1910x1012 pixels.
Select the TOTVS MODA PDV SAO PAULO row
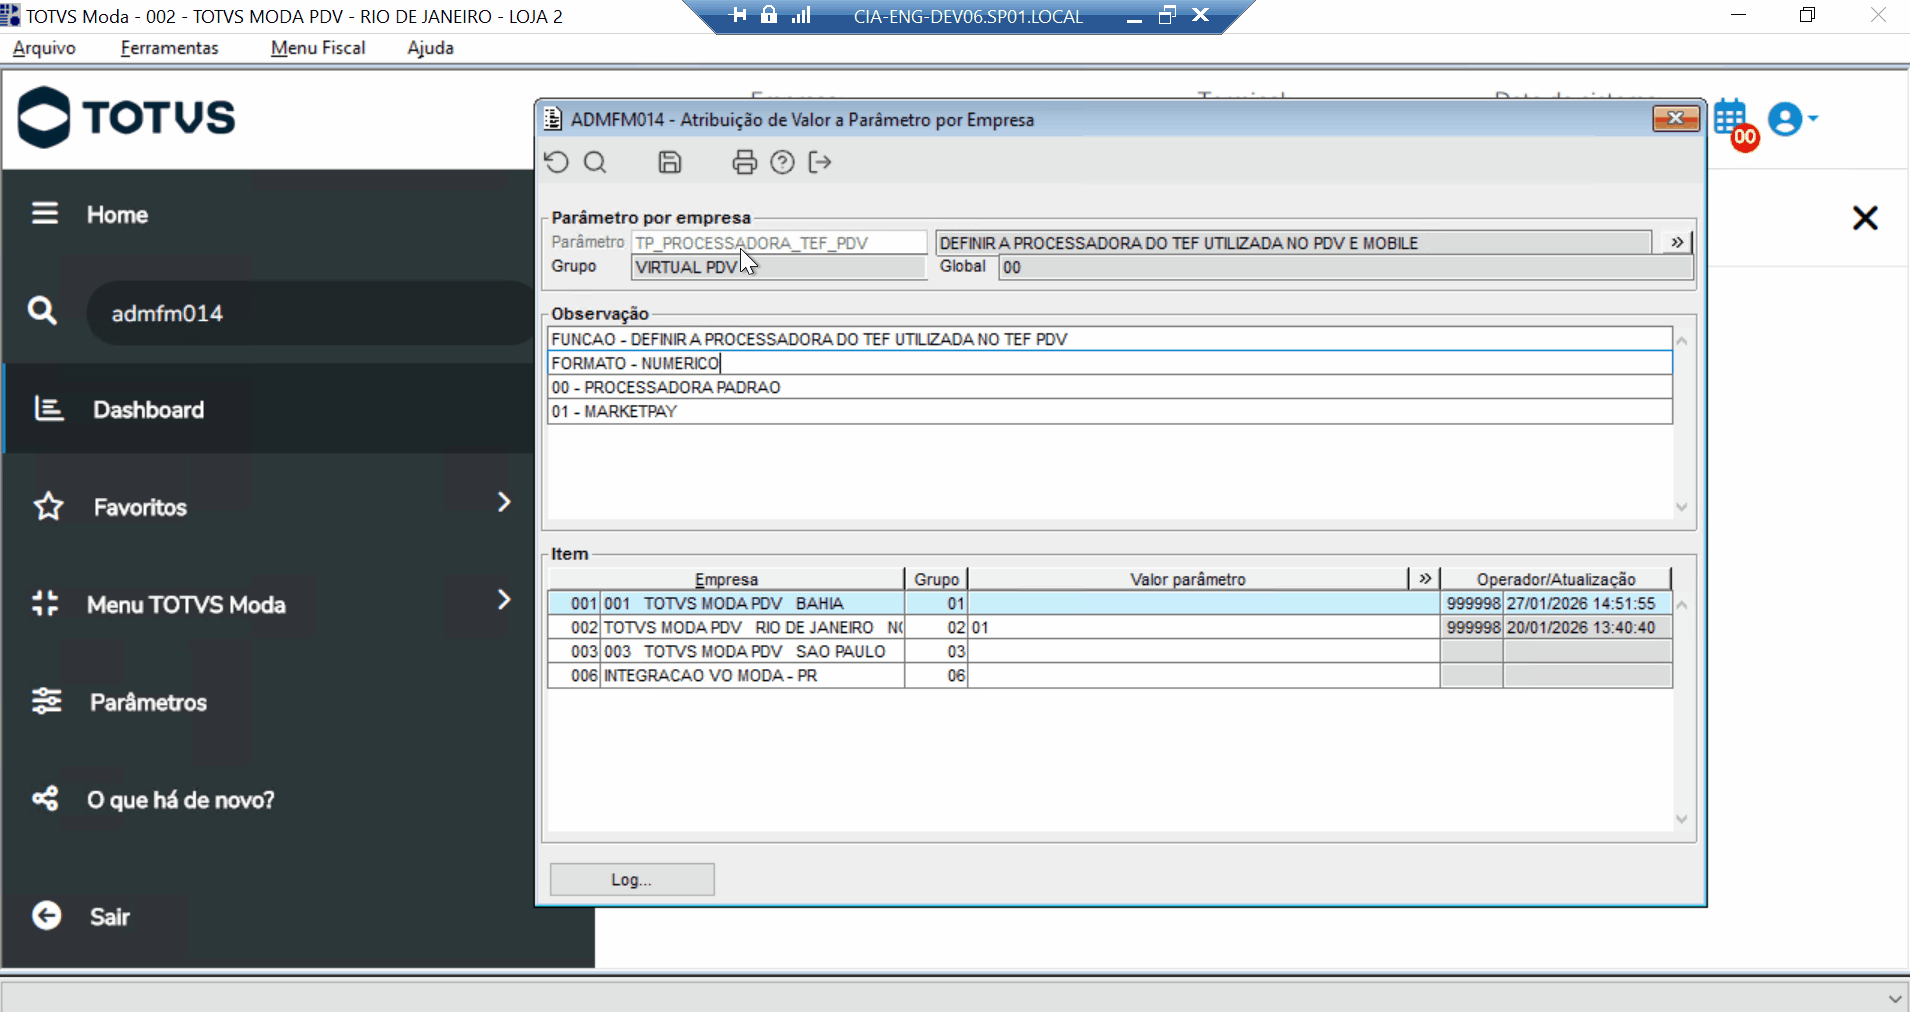[x=1110, y=651]
